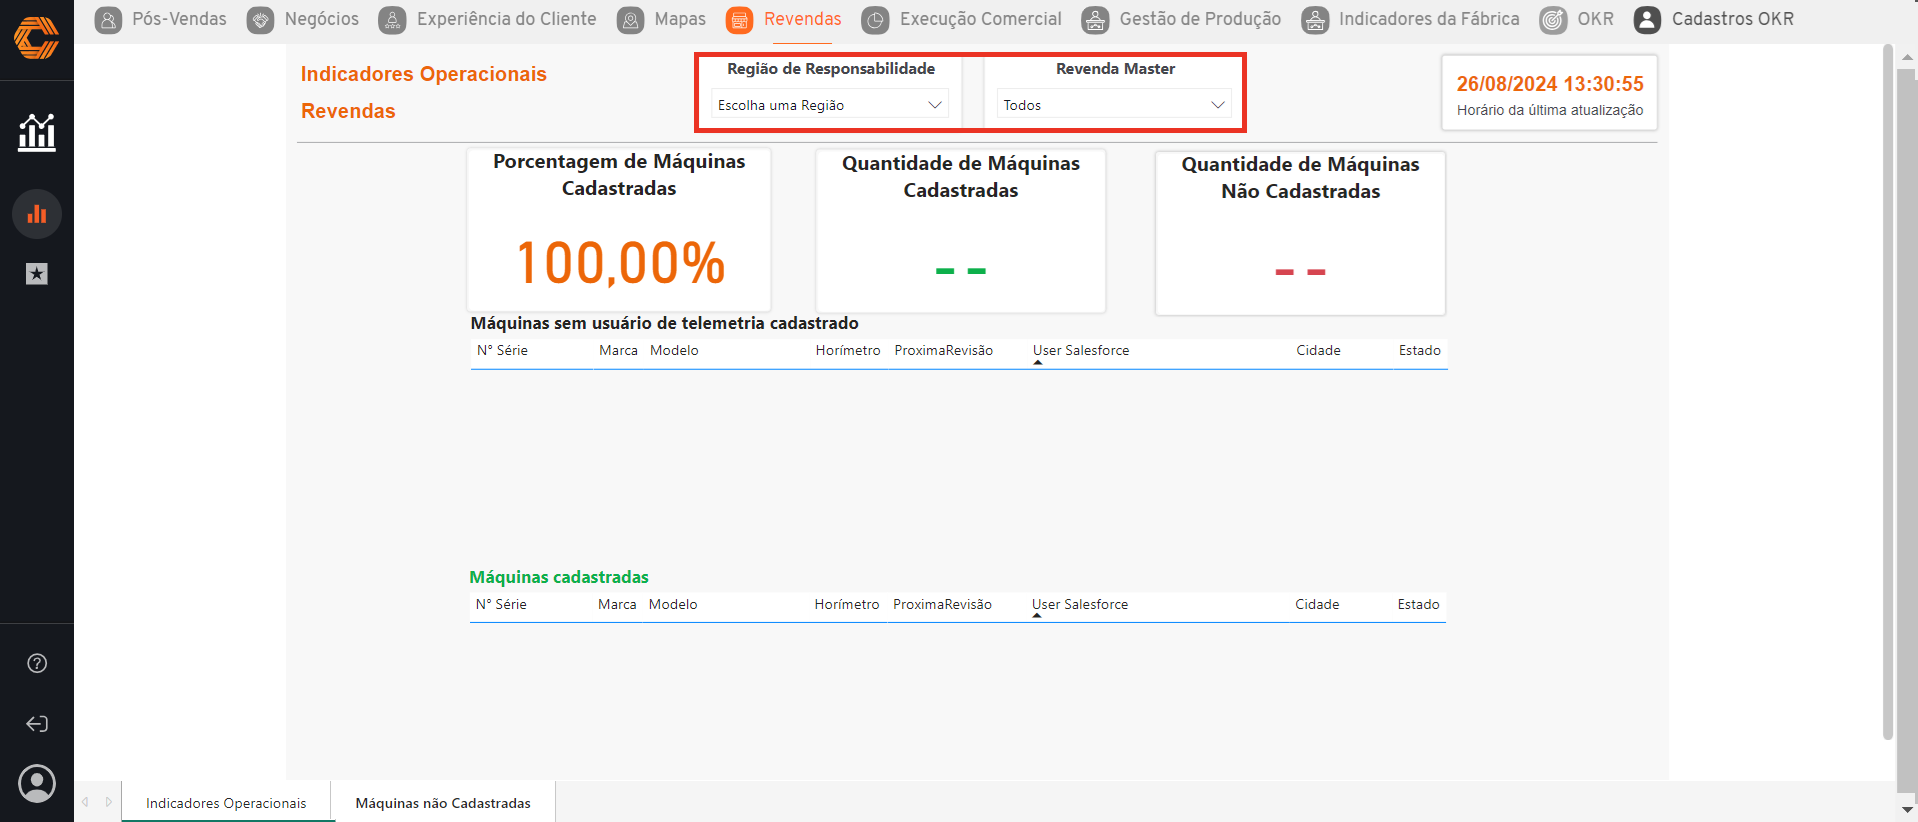Screen dimensions: 1918x822
Task: Click scrollbar down arrow at bottom
Action: (1907, 809)
